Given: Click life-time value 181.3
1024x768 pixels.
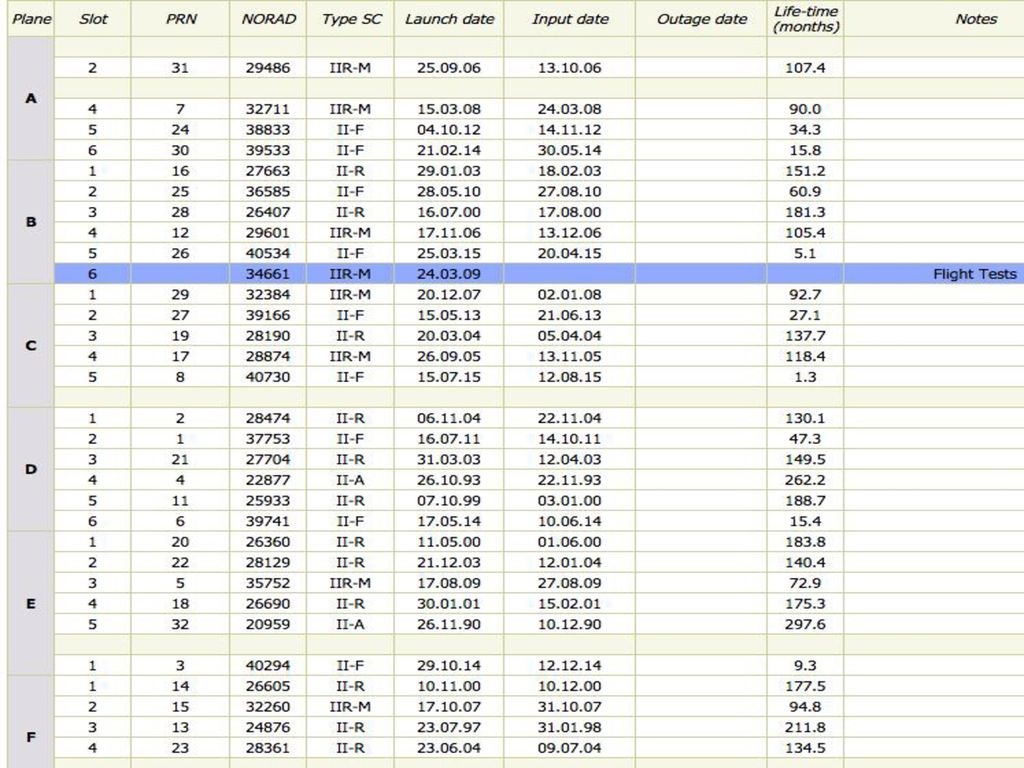Looking at the screenshot, I should point(805,212).
